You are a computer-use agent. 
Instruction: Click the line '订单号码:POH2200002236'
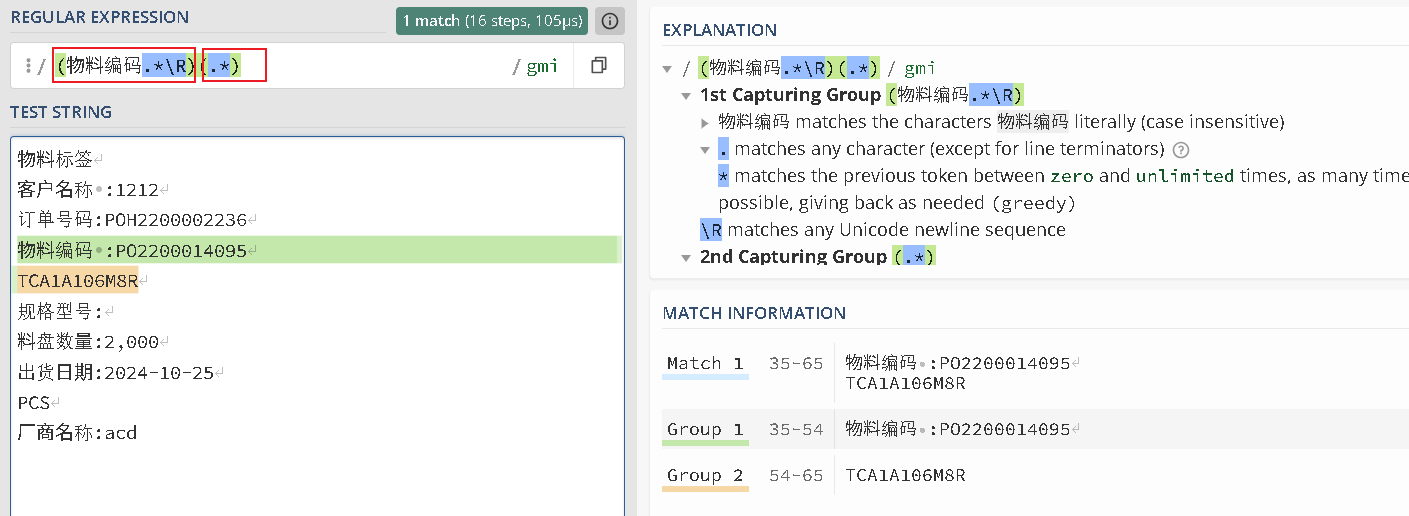pos(137,220)
